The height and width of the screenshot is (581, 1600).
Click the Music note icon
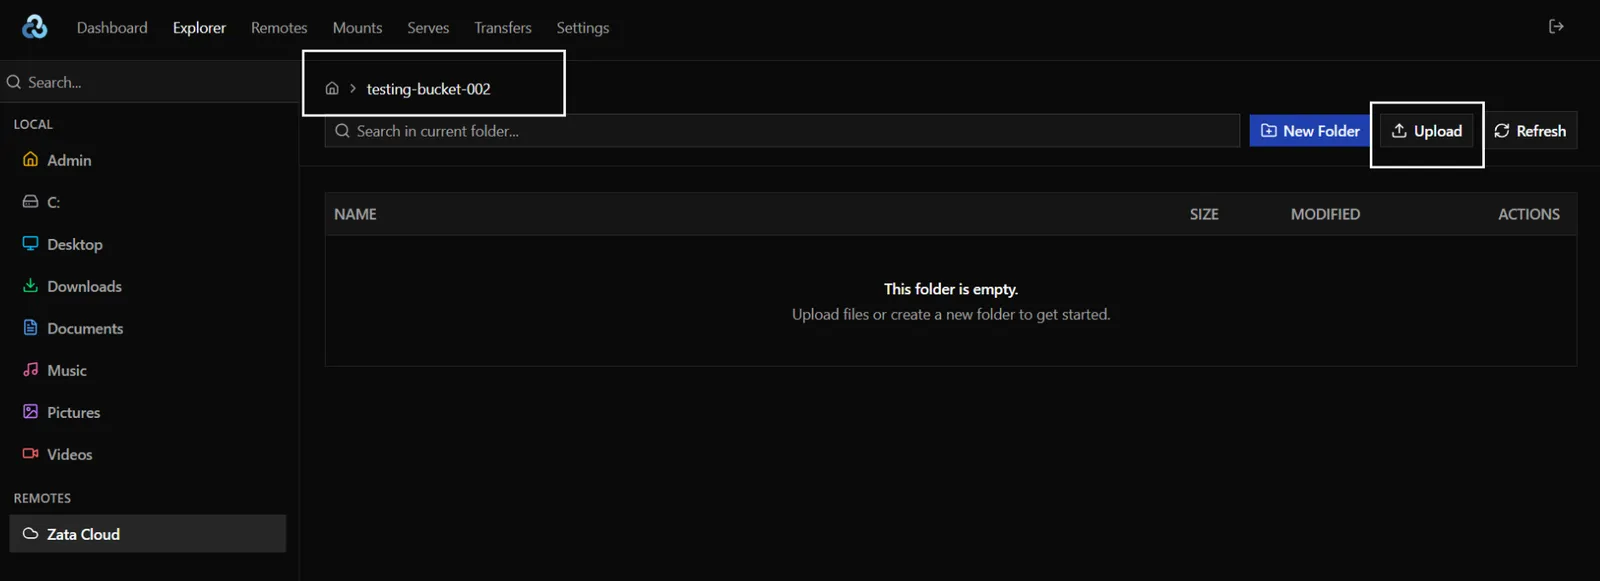[30, 369]
